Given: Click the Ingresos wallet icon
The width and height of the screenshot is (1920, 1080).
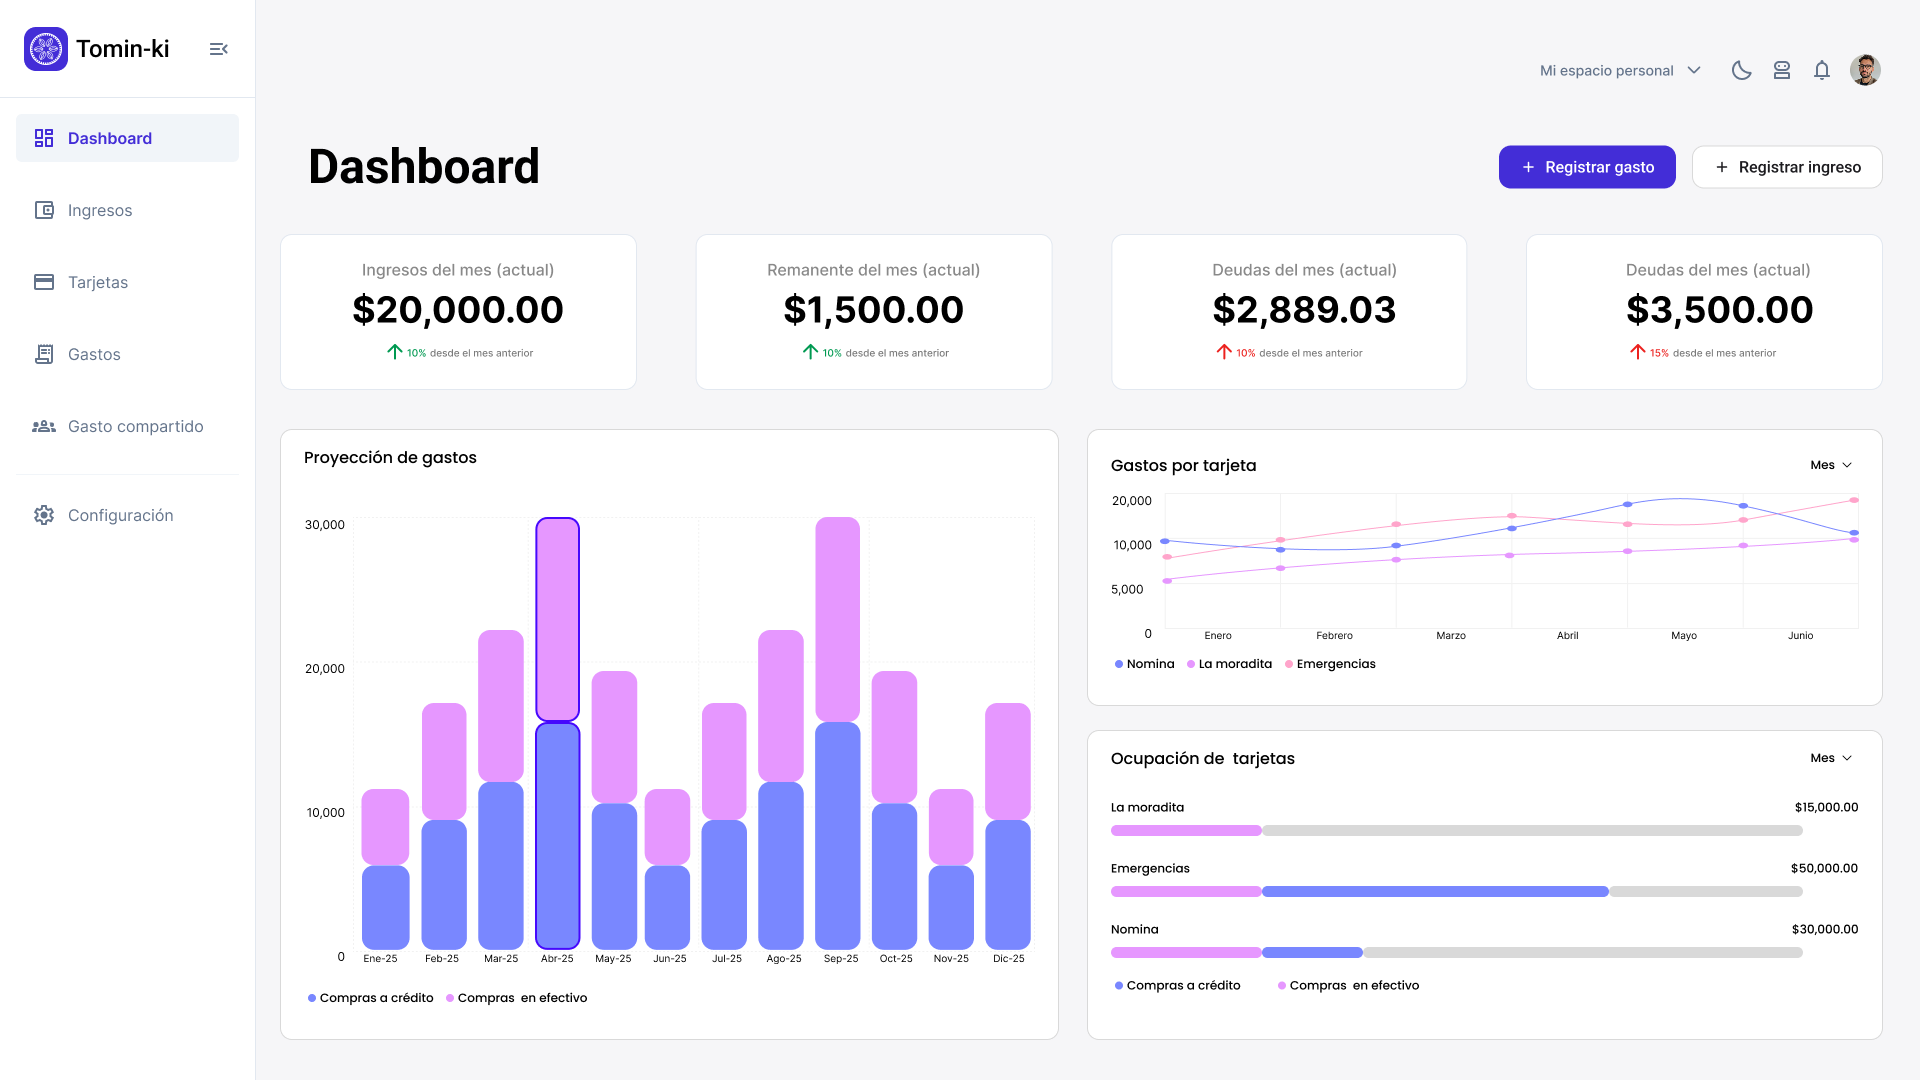Looking at the screenshot, I should pos(44,210).
